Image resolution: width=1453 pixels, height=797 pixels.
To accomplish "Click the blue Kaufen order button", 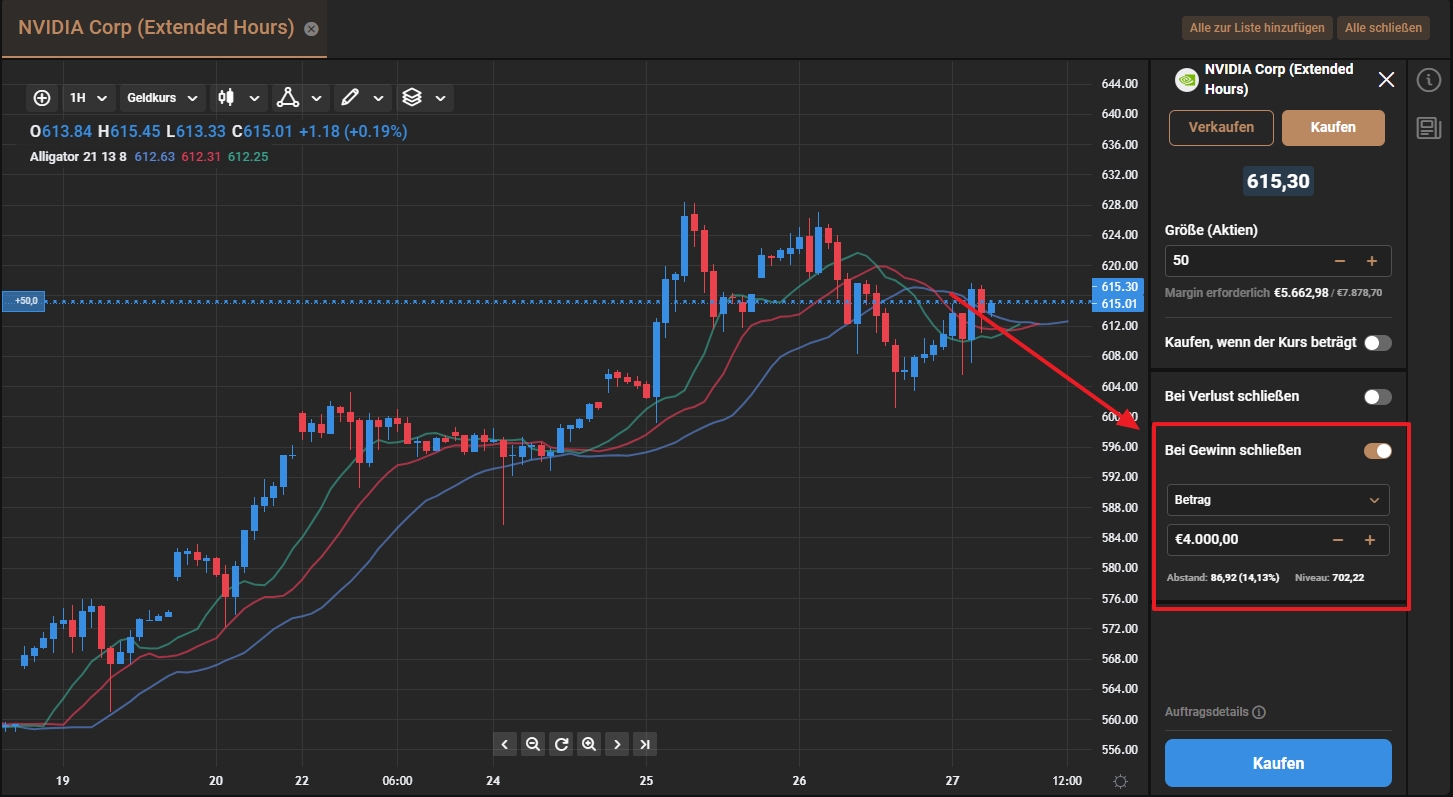I will (1278, 763).
